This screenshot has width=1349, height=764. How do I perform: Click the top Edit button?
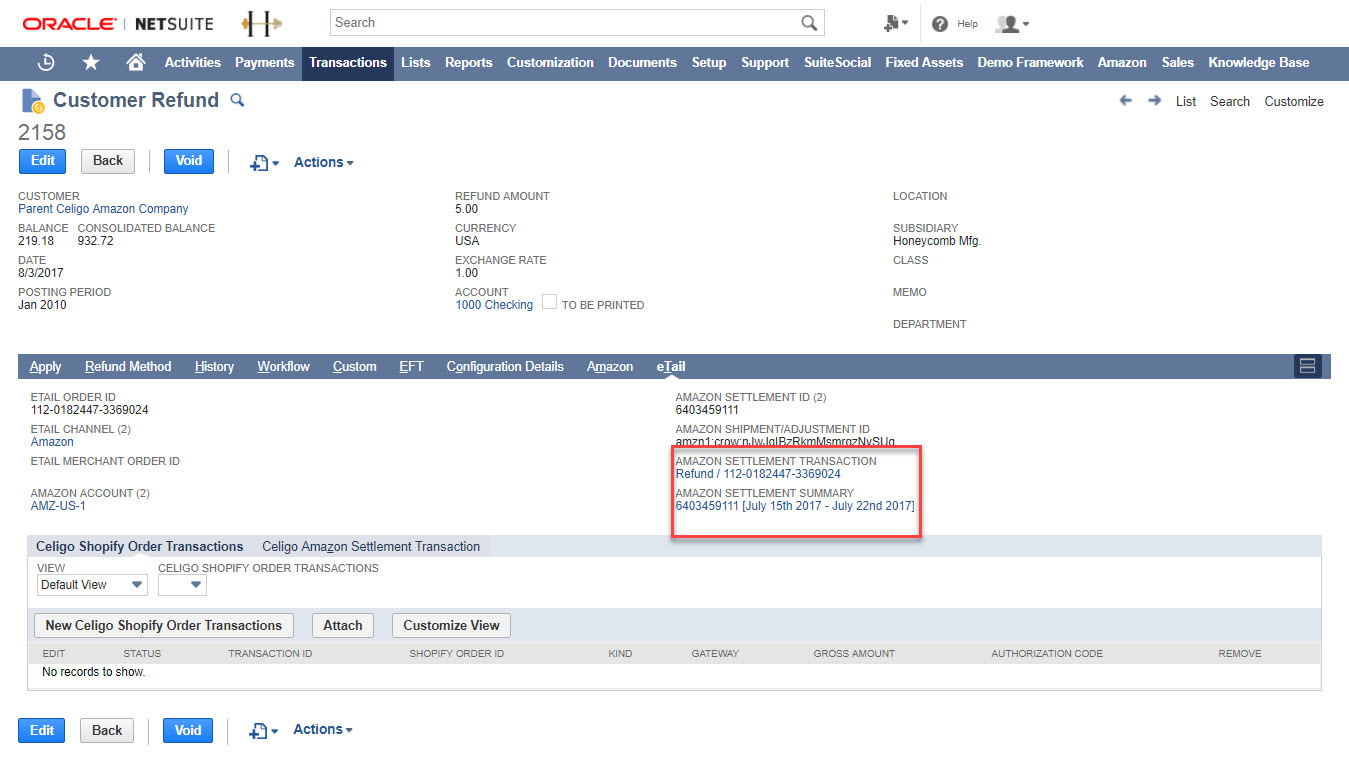[43, 161]
